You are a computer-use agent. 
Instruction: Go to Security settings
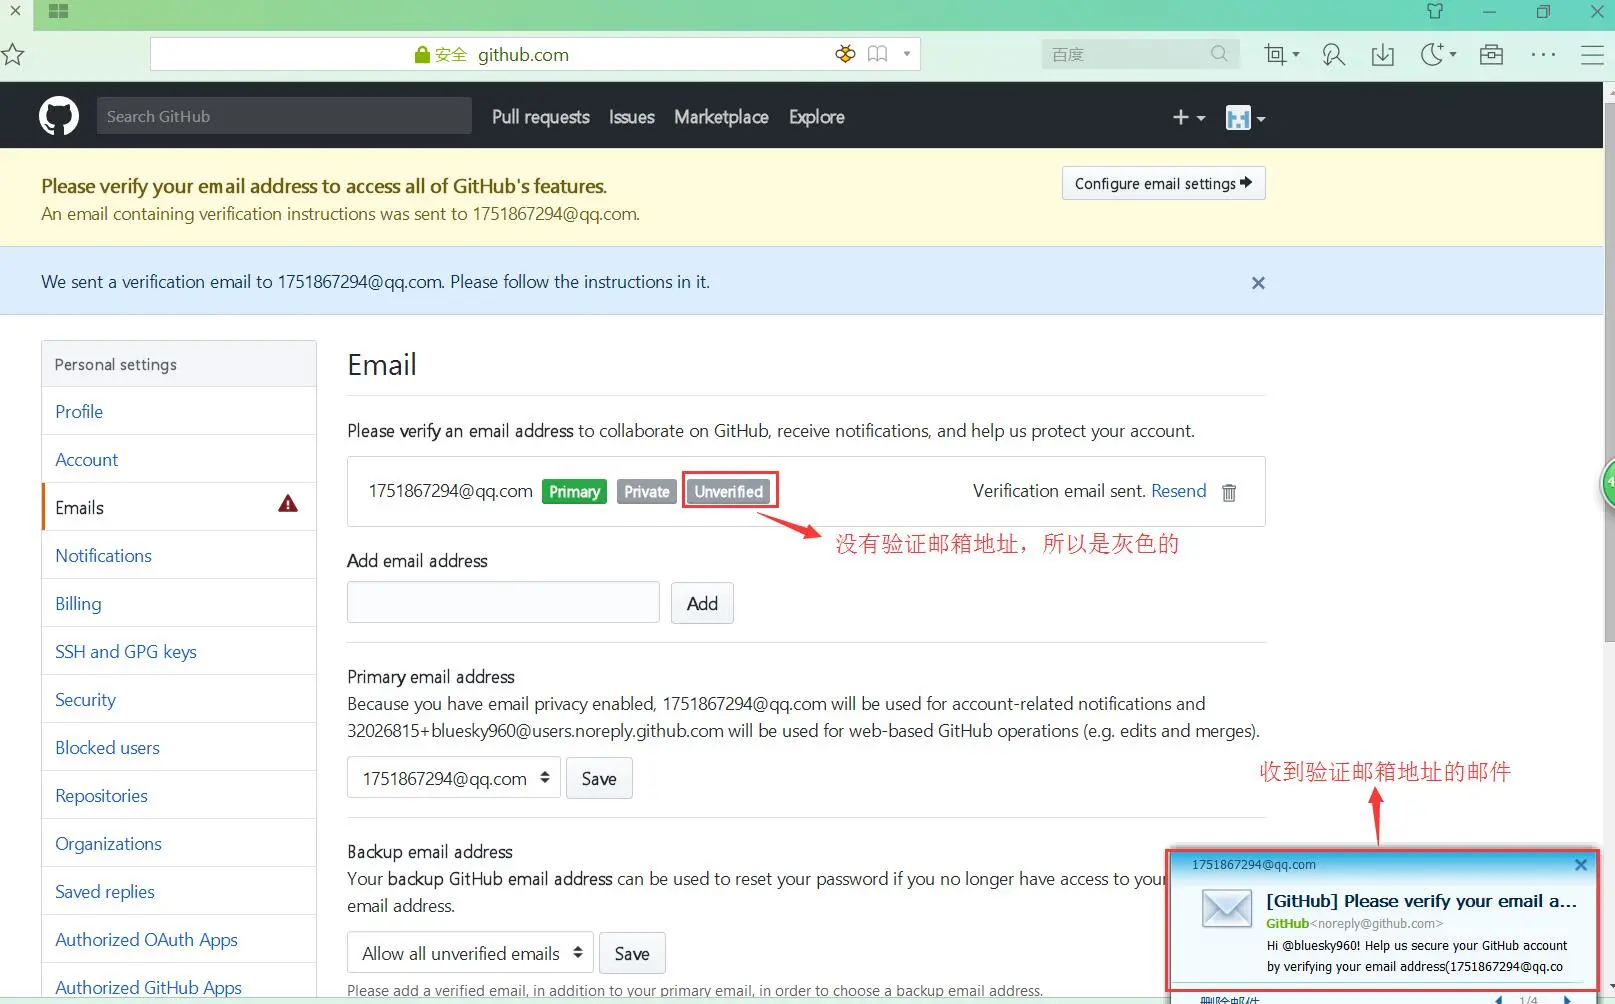tap(179, 700)
